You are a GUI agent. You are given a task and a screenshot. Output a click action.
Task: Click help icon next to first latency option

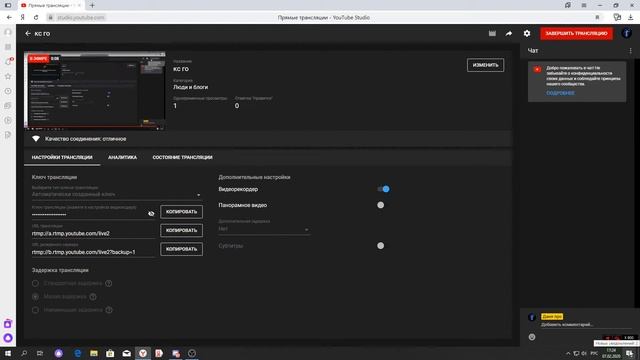coord(109,283)
